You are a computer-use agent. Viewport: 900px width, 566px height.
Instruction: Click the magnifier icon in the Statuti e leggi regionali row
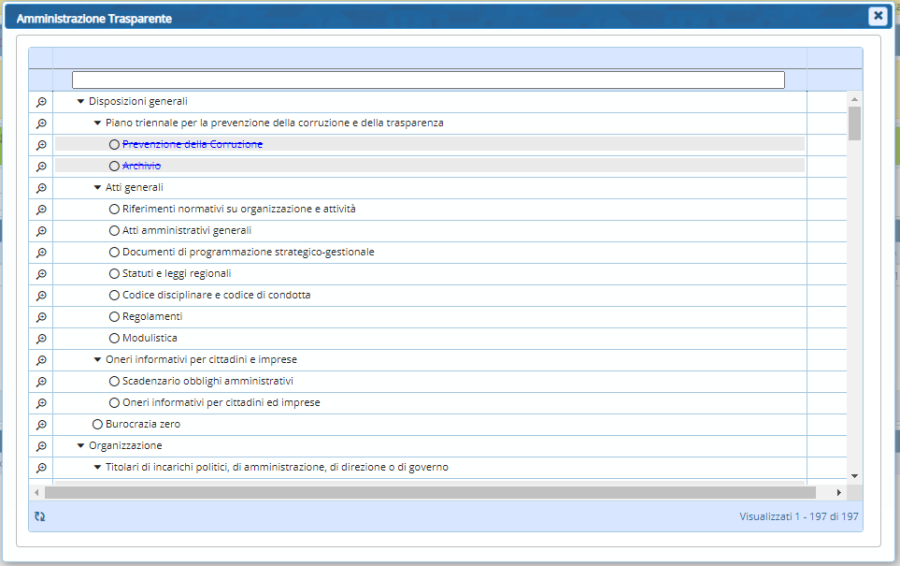pos(41,274)
